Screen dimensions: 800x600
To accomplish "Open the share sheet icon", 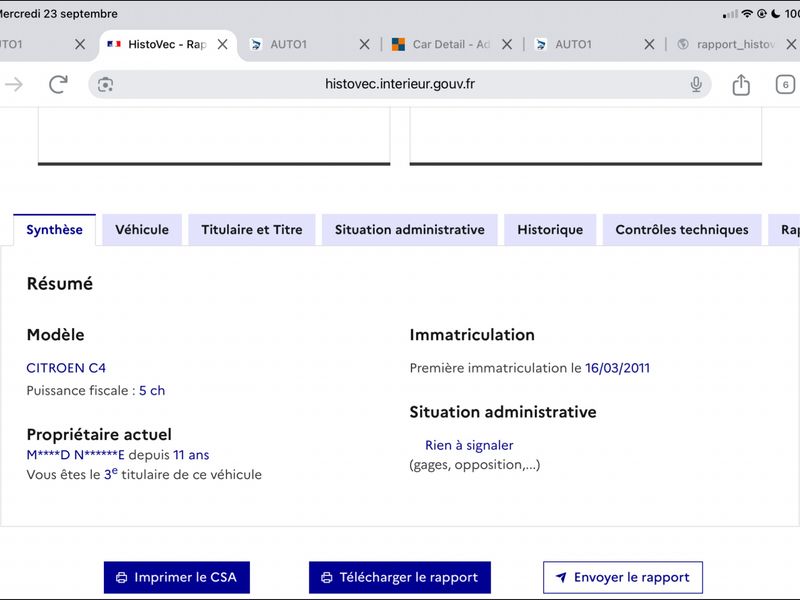I will (741, 84).
